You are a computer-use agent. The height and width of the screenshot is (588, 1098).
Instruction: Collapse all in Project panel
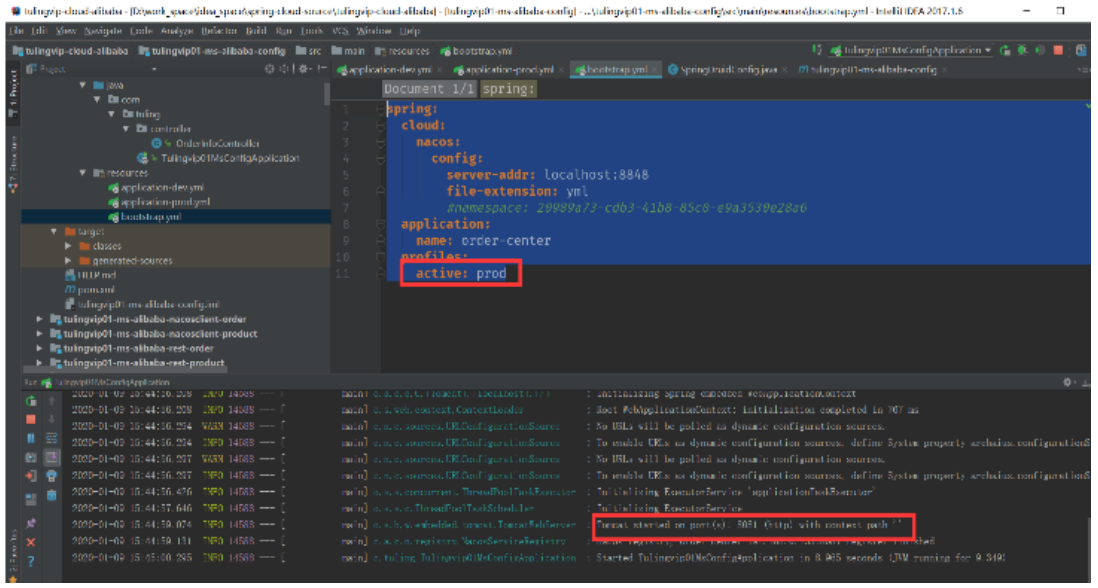[x=284, y=69]
